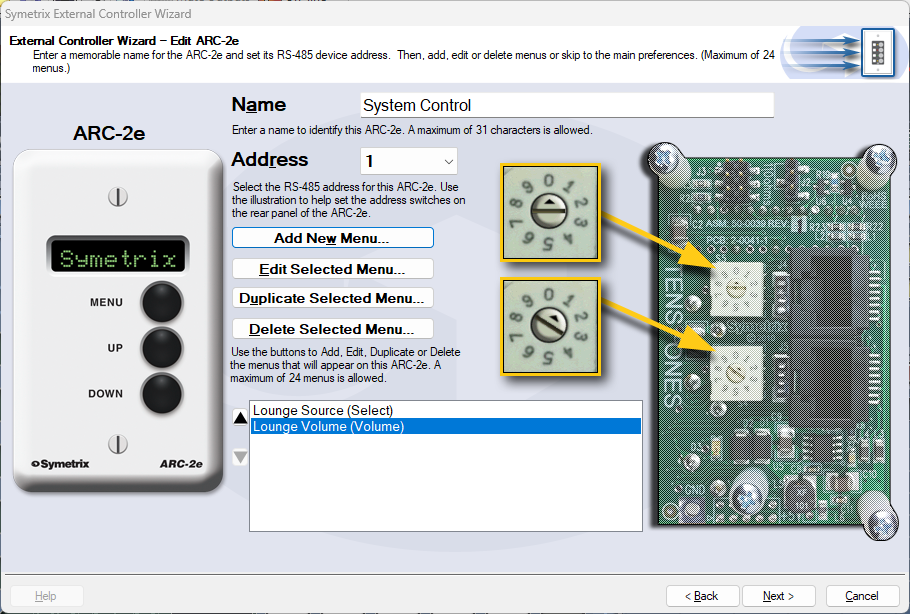Click Duplicate Selected Menu button

click(332, 299)
